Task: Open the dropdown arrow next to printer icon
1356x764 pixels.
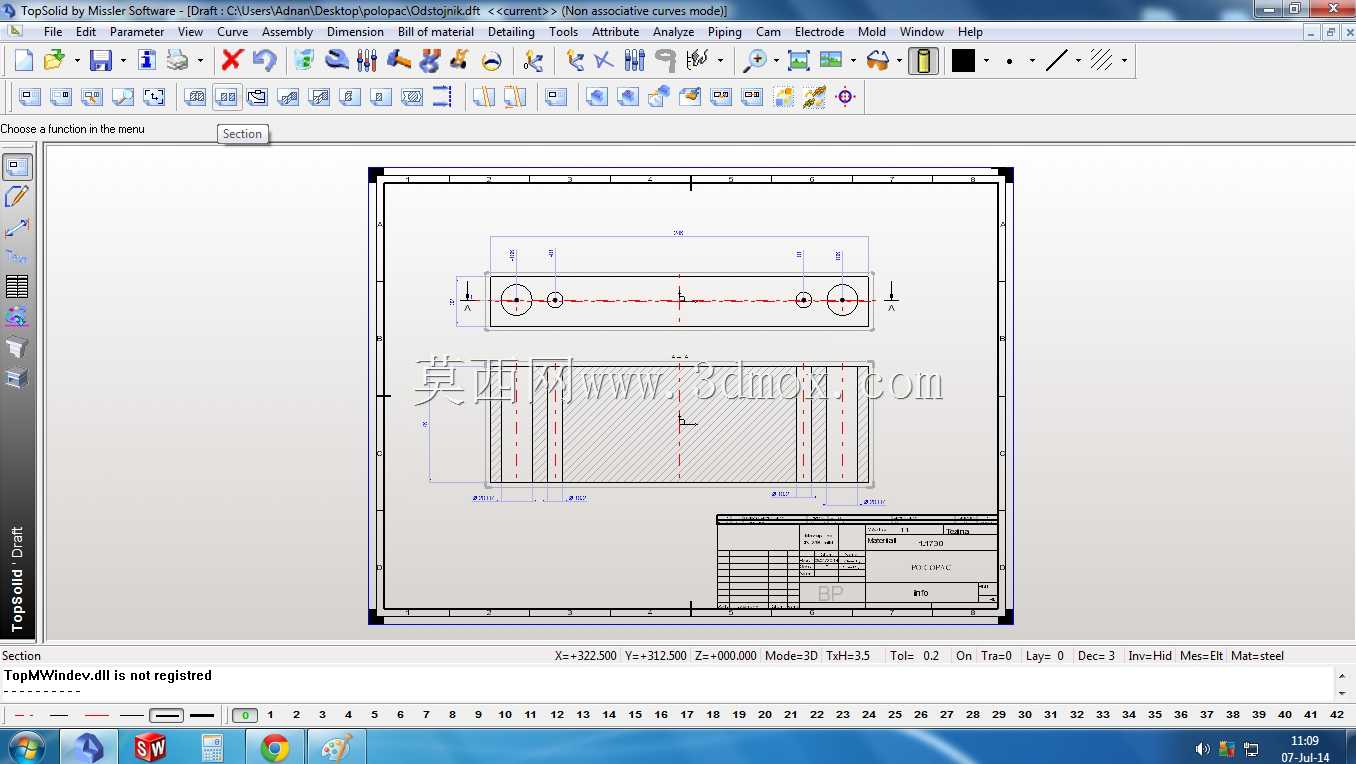Action: pos(200,61)
